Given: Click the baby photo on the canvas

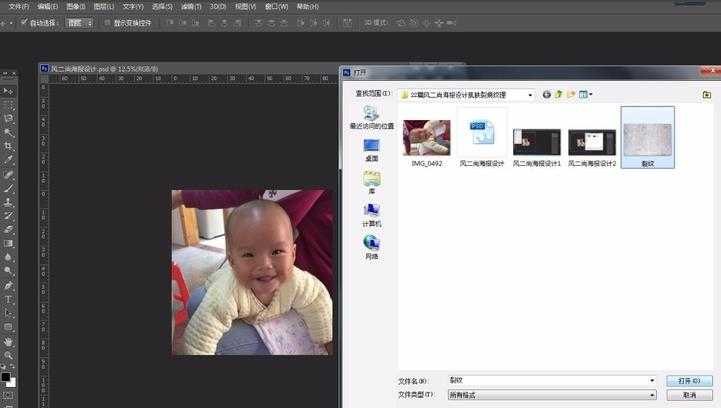Looking at the screenshot, I should pos(252,272).
